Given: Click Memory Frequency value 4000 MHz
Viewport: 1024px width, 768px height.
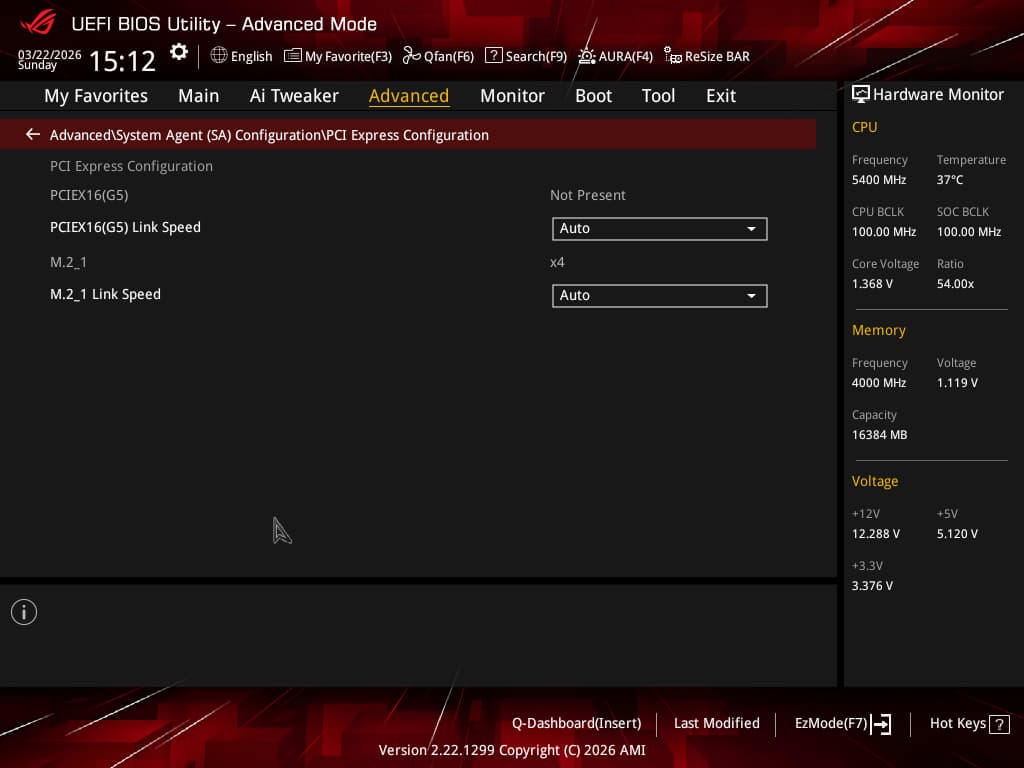Looking at the screenshot, I should tap(879, 383).
